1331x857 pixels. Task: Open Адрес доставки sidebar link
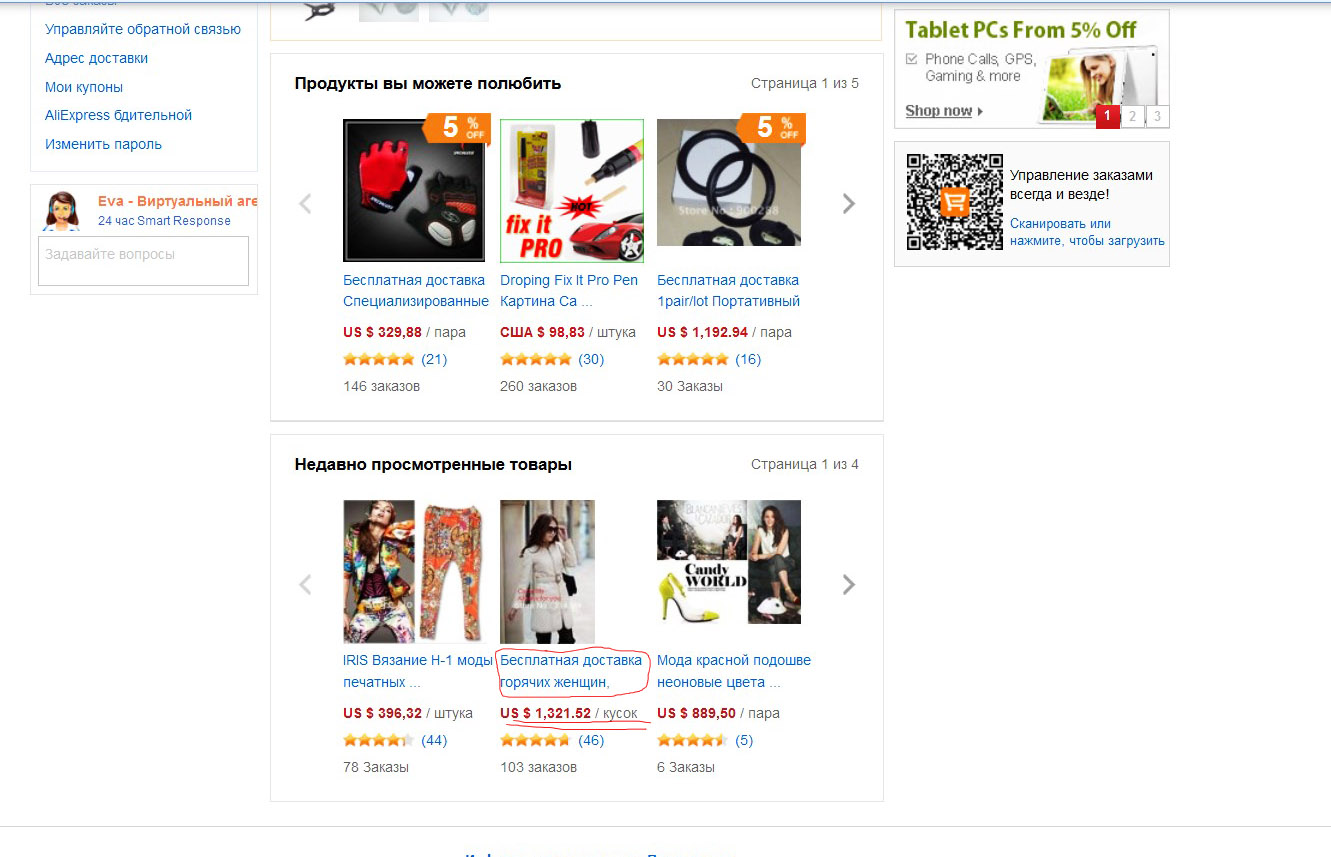pos(96,58)
